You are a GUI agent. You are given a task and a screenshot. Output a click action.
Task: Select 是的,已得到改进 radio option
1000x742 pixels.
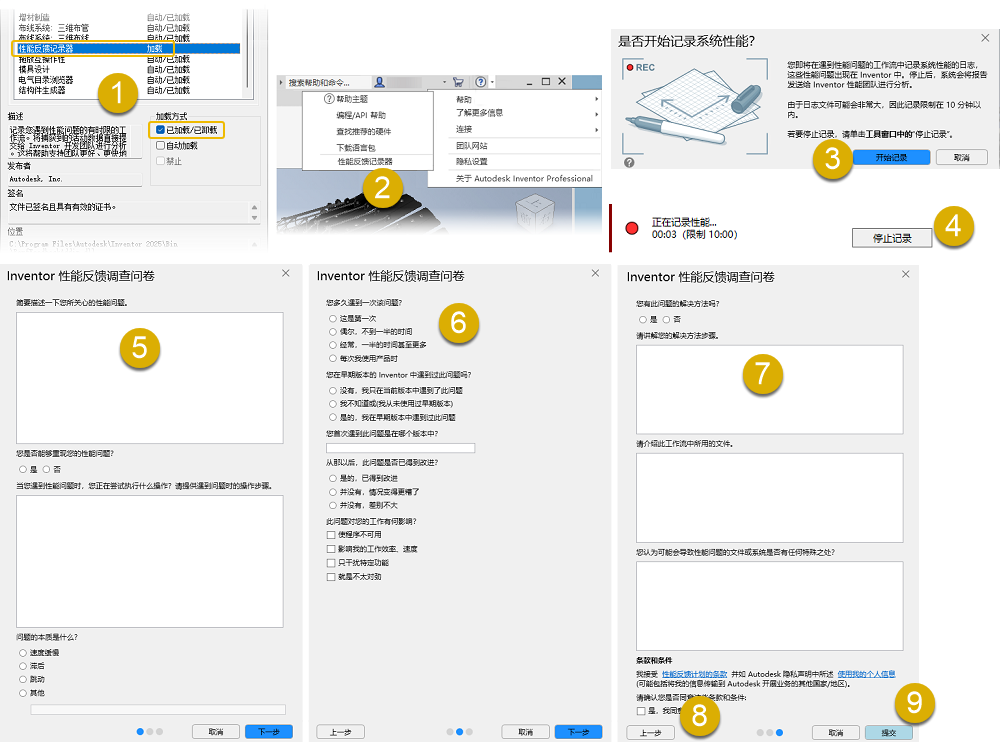coord(333,478)
